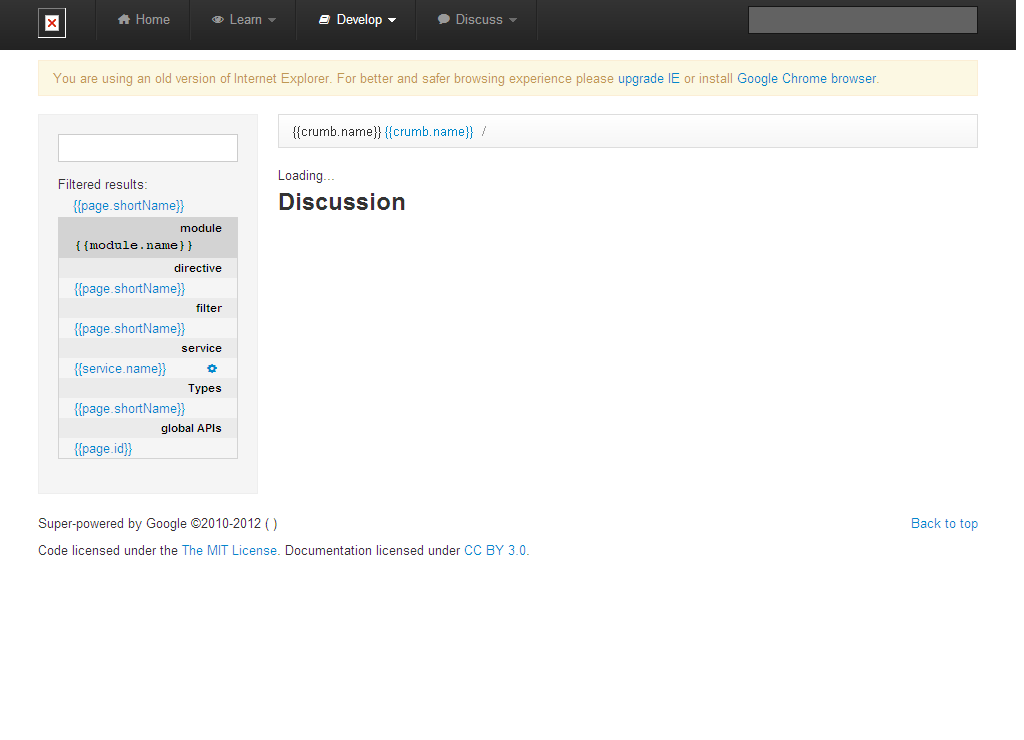1024x740 pixels.
Task: Open the CC BY 3.0 link
Action: [x=495, y=551]
